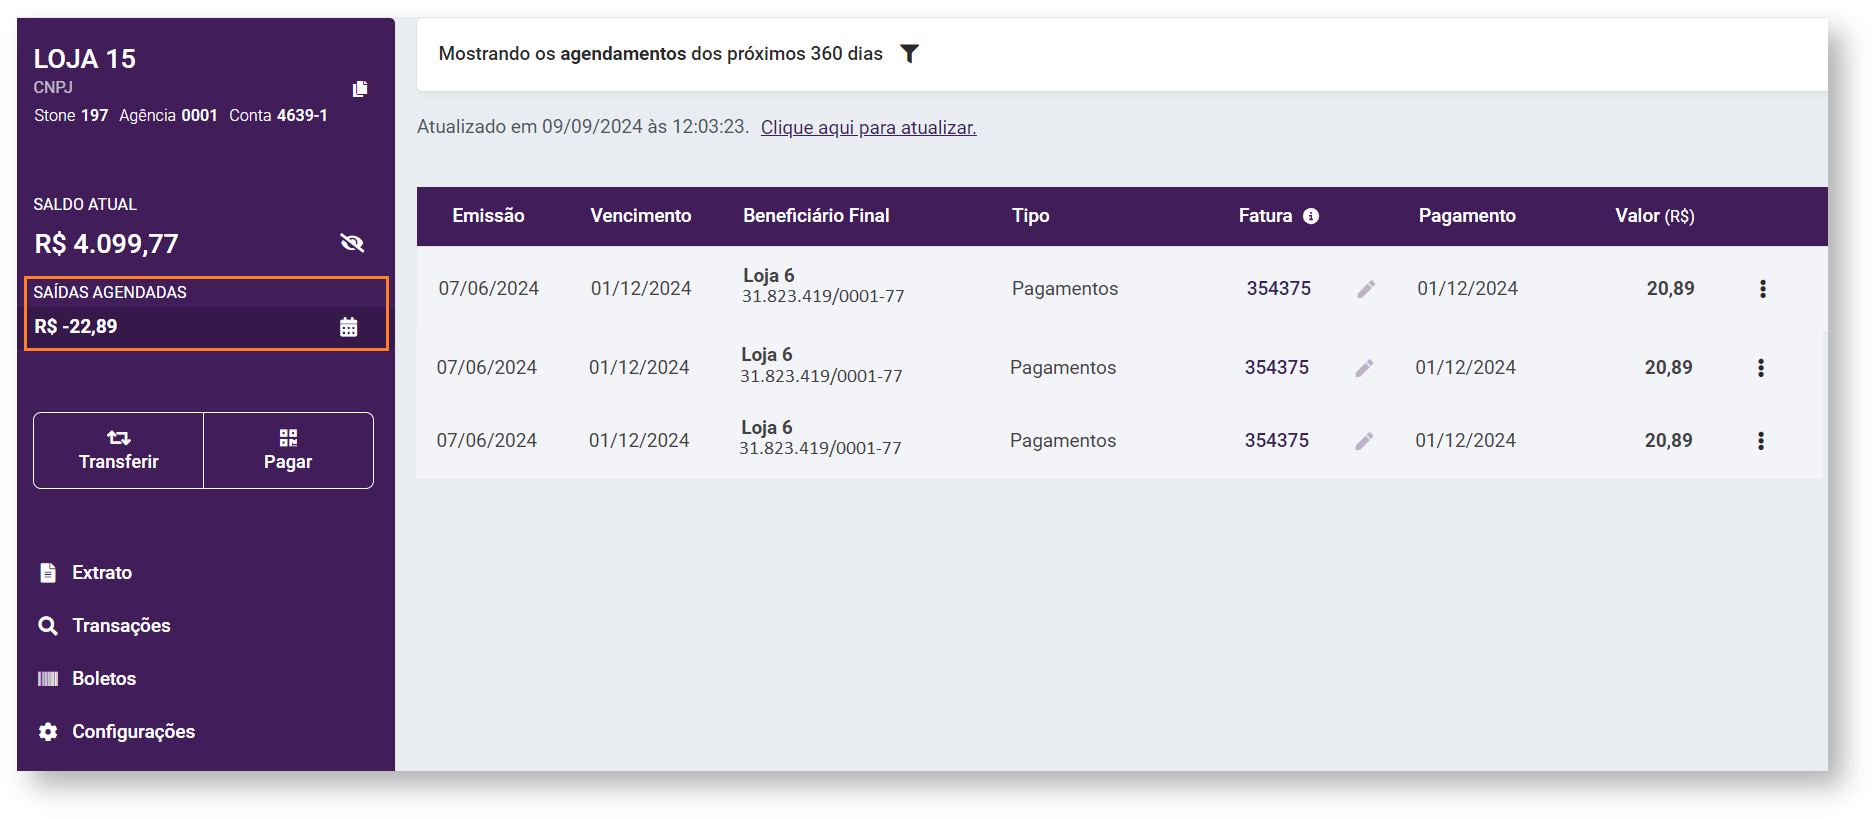
Task: Open more options for first payment row
Action: click(1762, 289)
